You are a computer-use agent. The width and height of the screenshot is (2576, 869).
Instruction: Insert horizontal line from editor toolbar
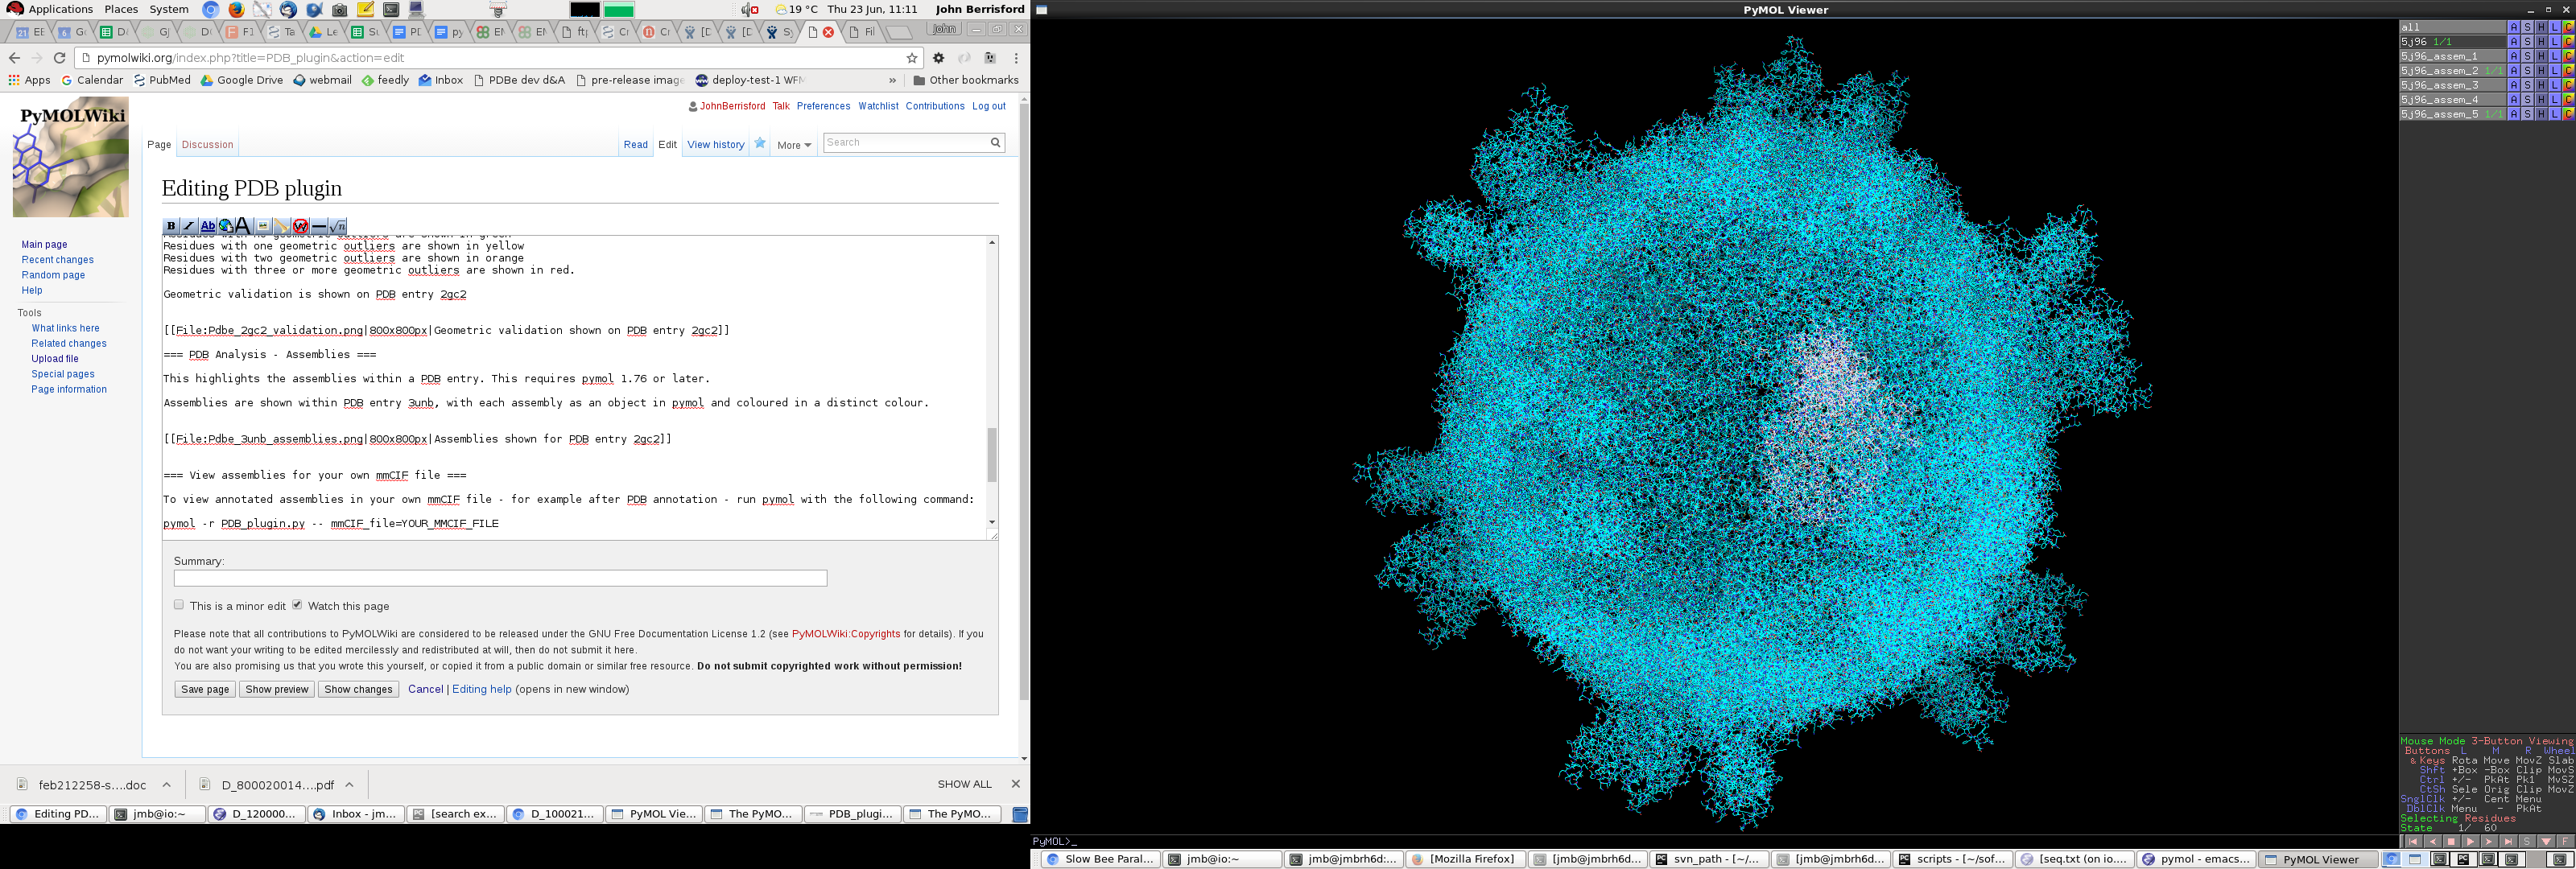coord(319,226)
